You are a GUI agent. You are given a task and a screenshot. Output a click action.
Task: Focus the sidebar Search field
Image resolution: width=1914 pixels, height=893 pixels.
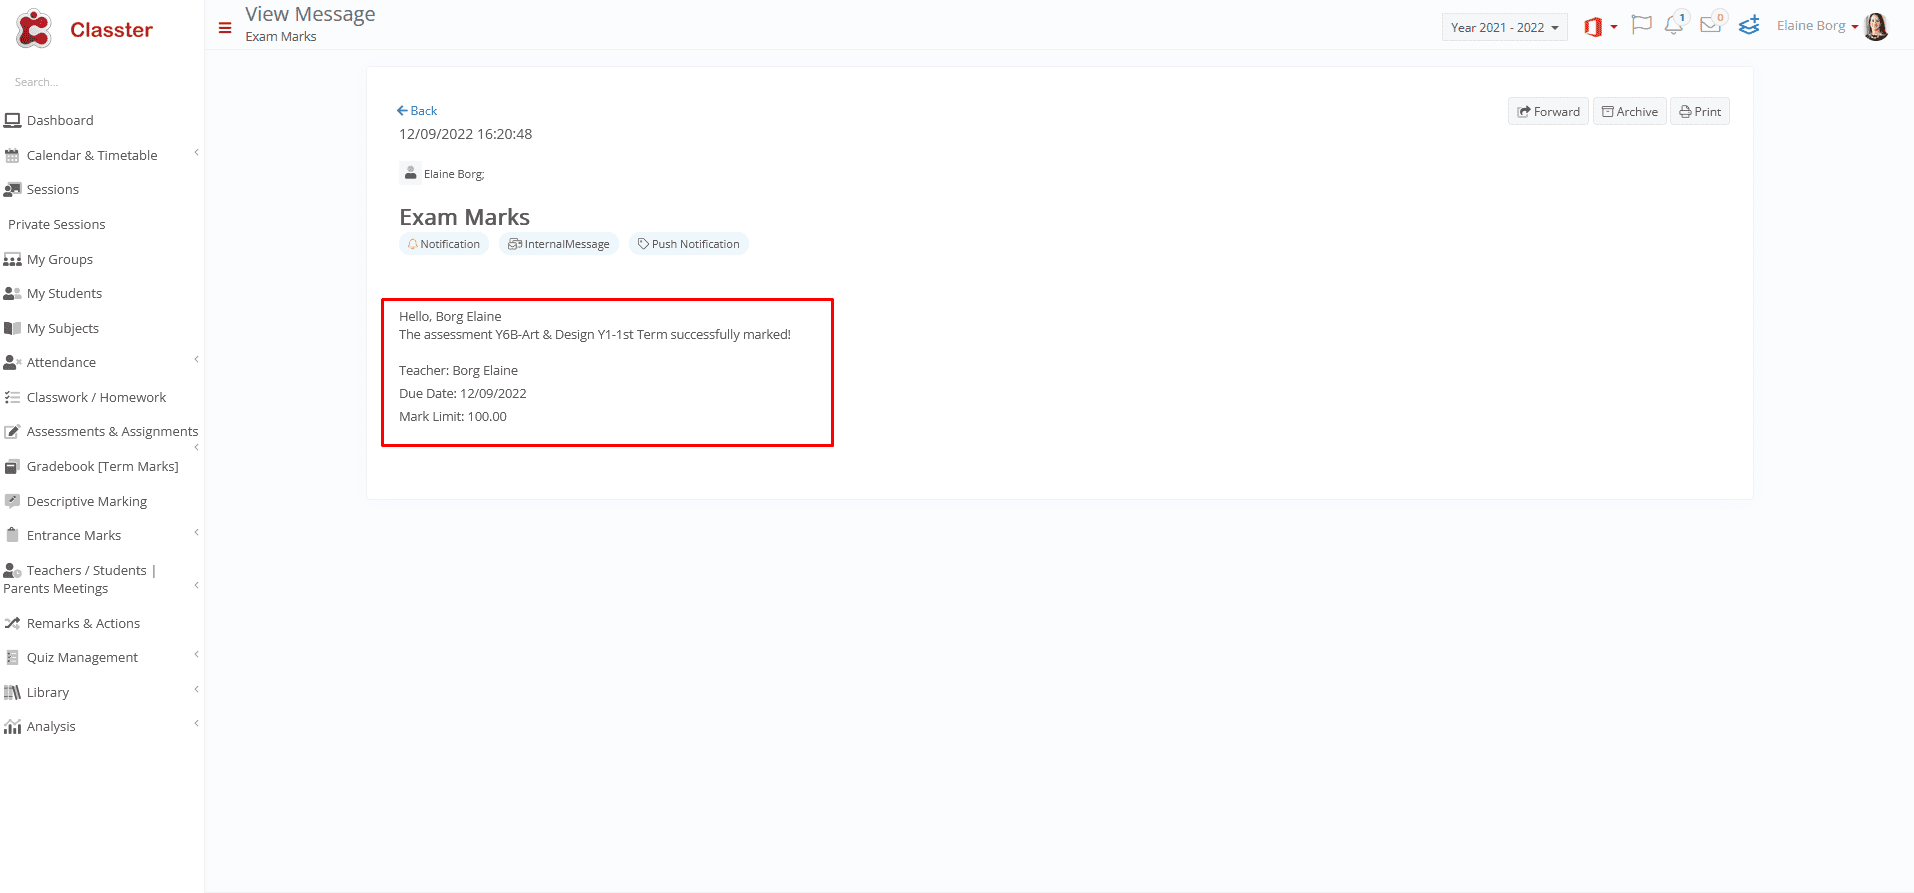[x=102, y=82]
